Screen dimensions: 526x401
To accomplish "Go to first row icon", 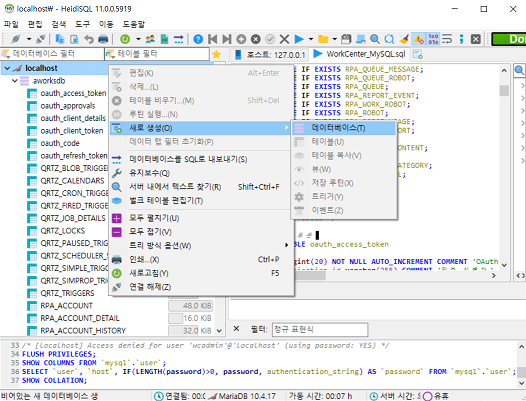I will coord(212,39).
